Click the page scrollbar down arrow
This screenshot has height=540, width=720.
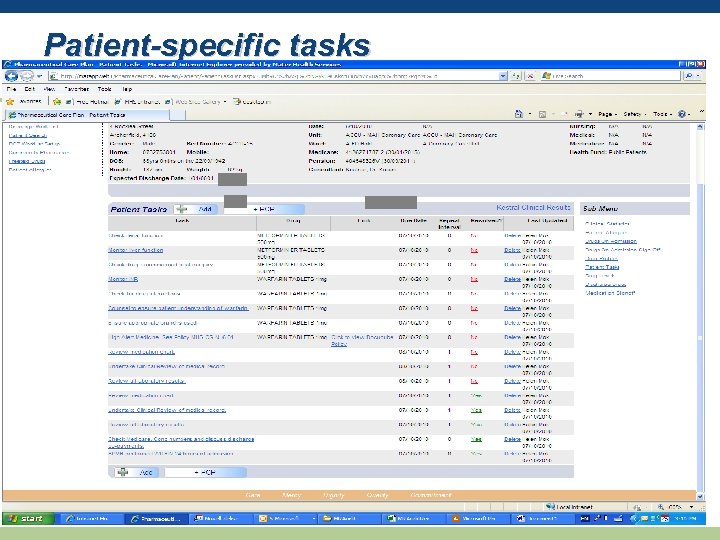point(700,496)
